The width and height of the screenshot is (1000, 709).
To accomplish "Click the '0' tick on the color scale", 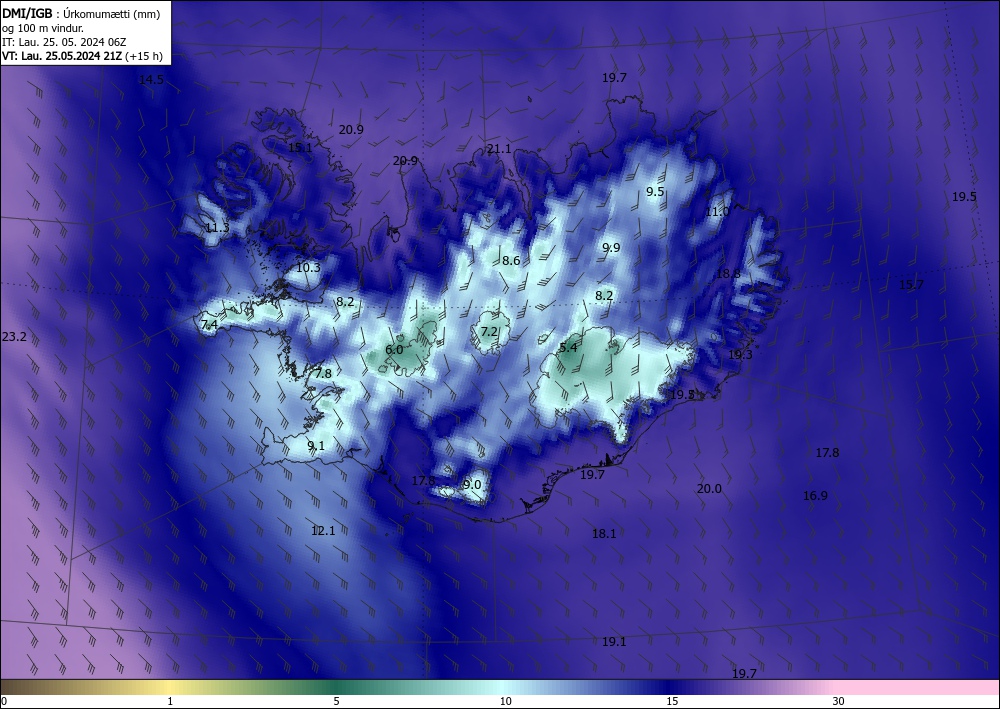I will click(x=4, y=701).
